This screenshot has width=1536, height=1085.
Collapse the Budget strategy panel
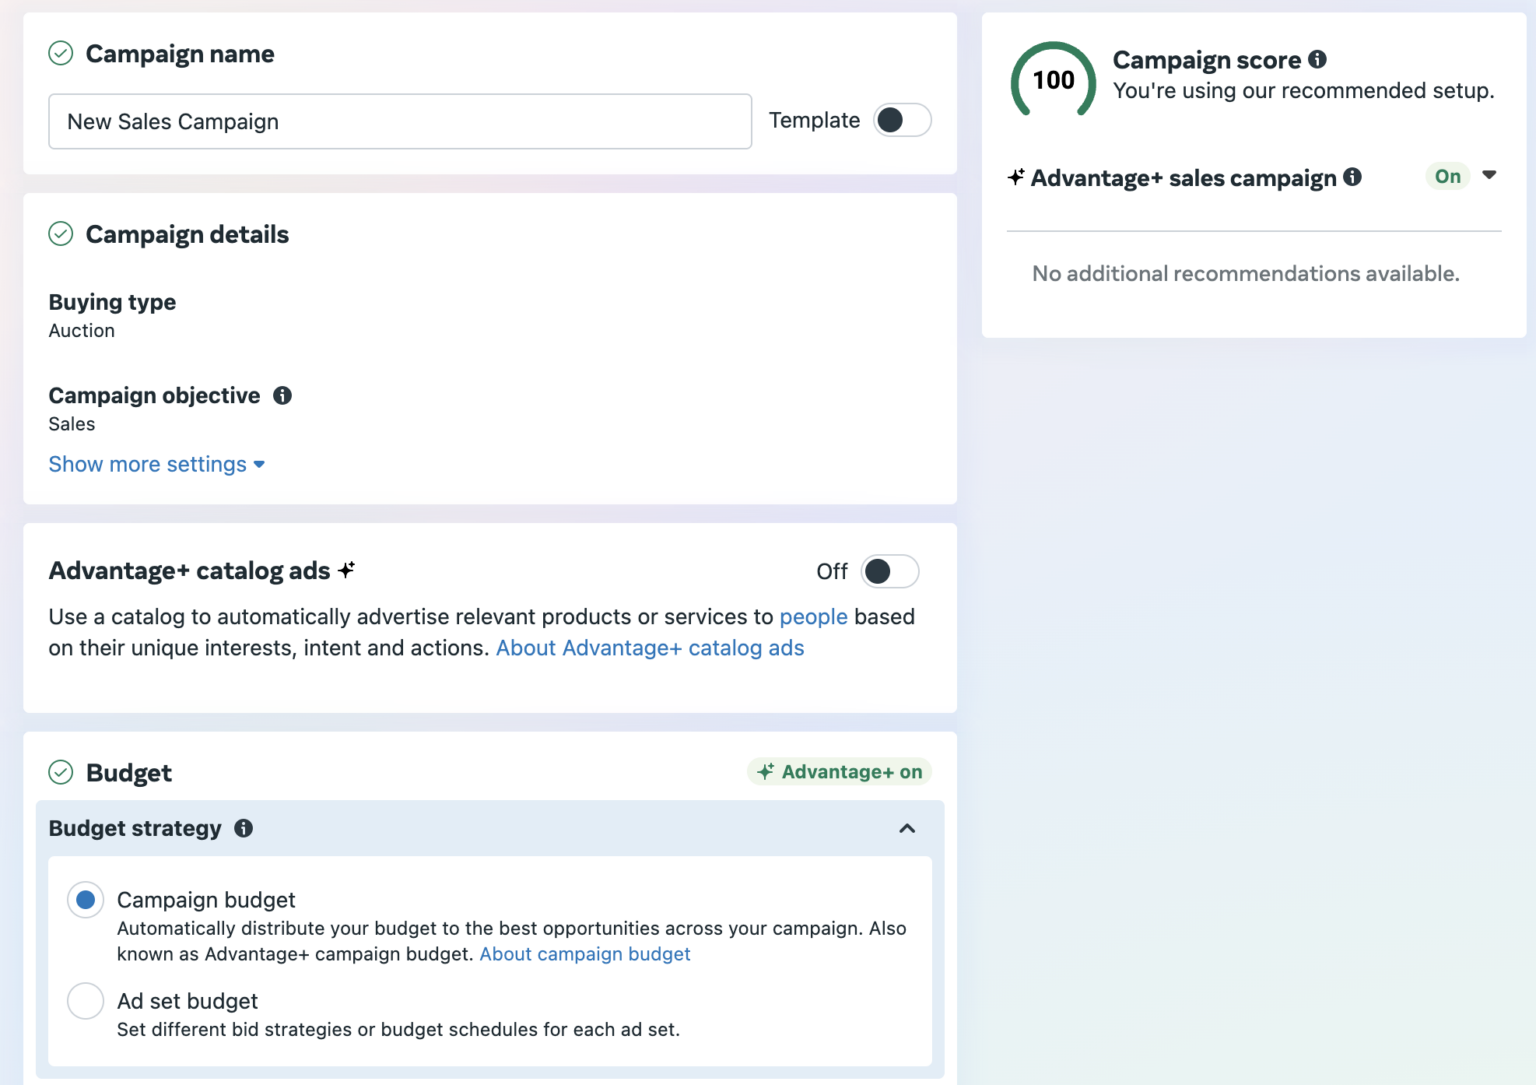907,828
